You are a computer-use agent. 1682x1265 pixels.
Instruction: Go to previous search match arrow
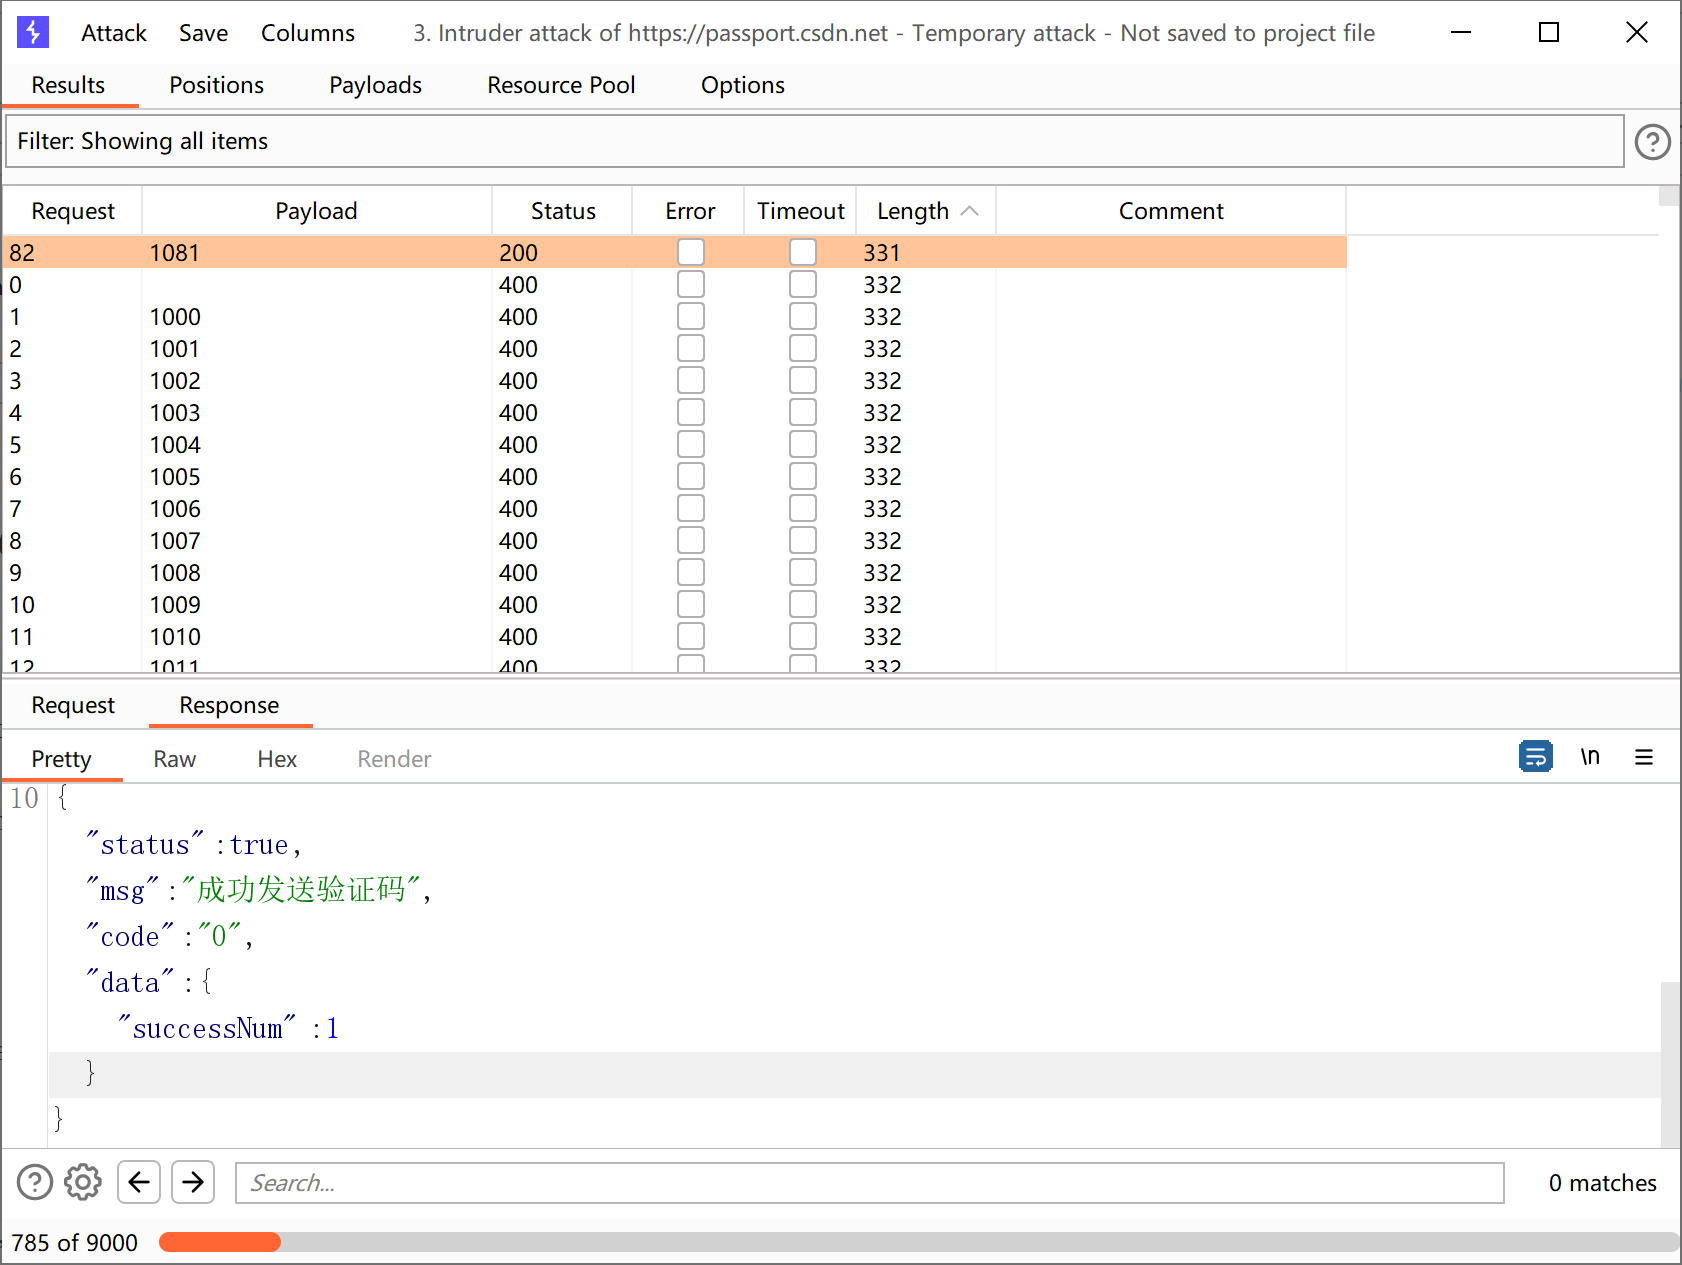(x=139, y=1182)
